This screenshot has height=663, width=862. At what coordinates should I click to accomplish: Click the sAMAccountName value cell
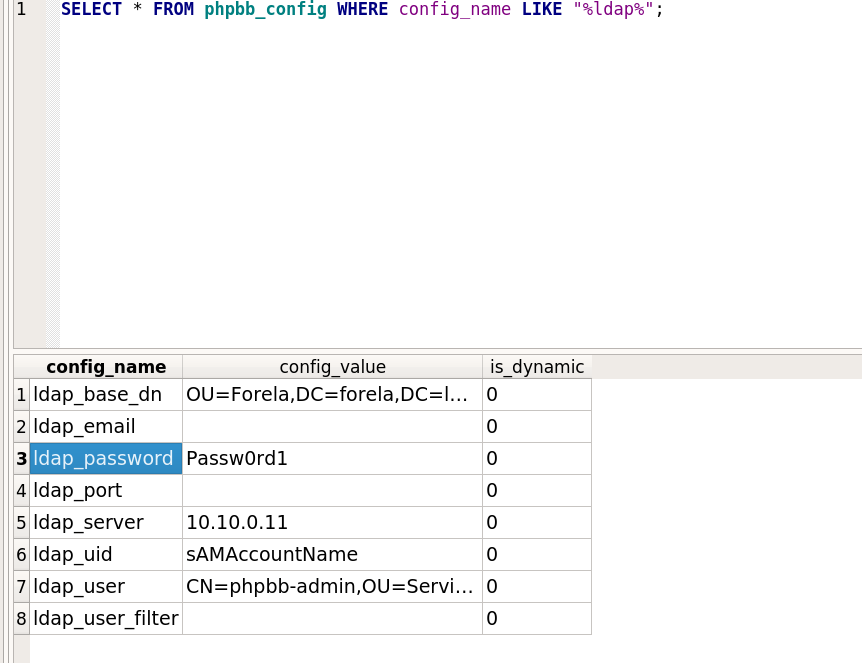coord(333,554)
